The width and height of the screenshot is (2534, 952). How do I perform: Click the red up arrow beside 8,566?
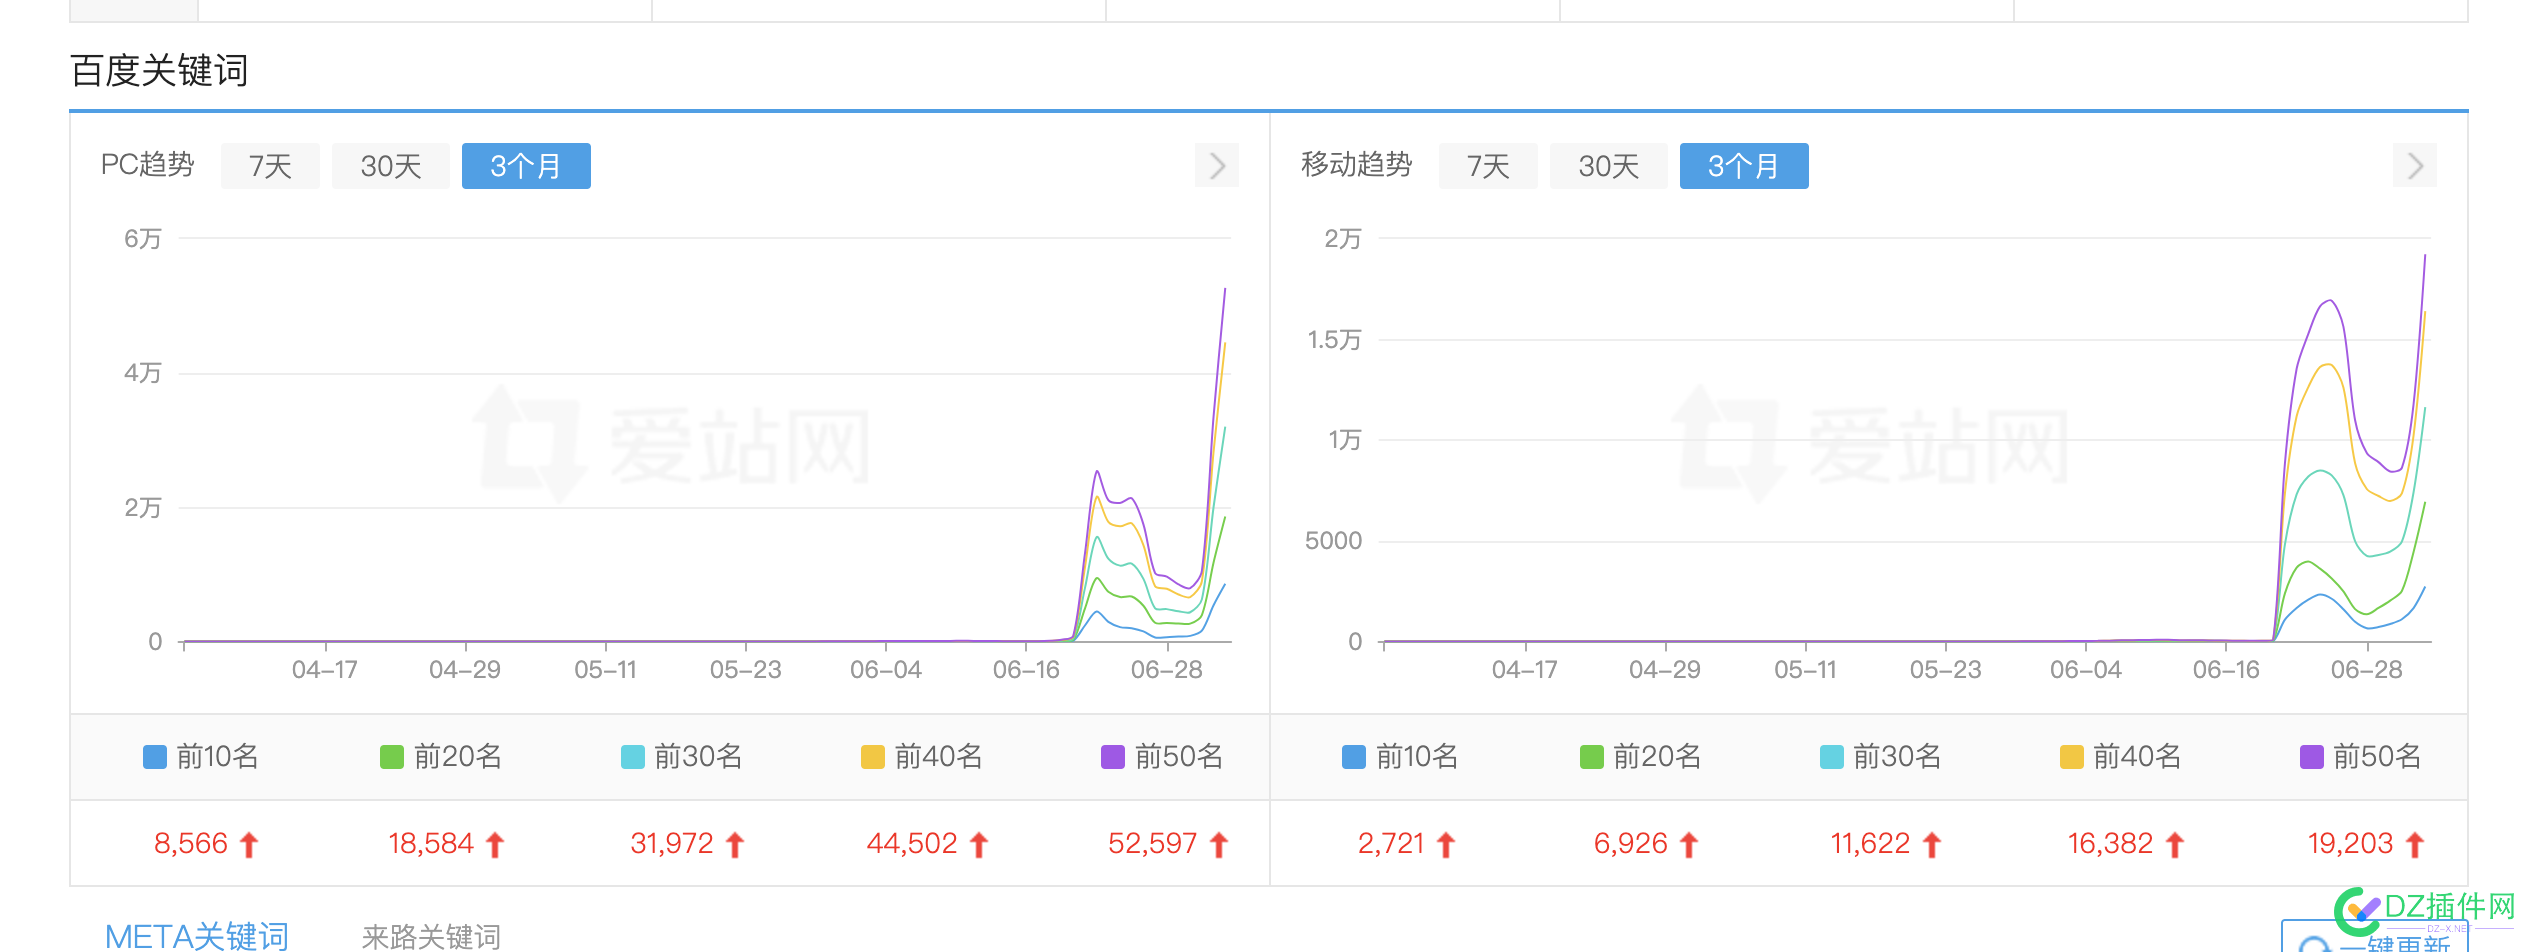click(x=249, y=845)
